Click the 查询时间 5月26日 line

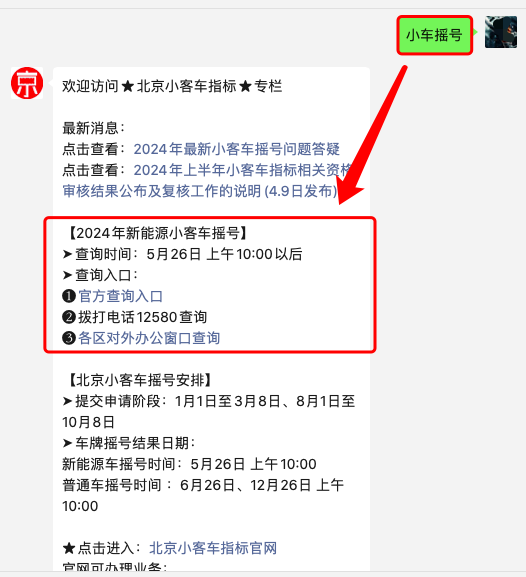183,254
